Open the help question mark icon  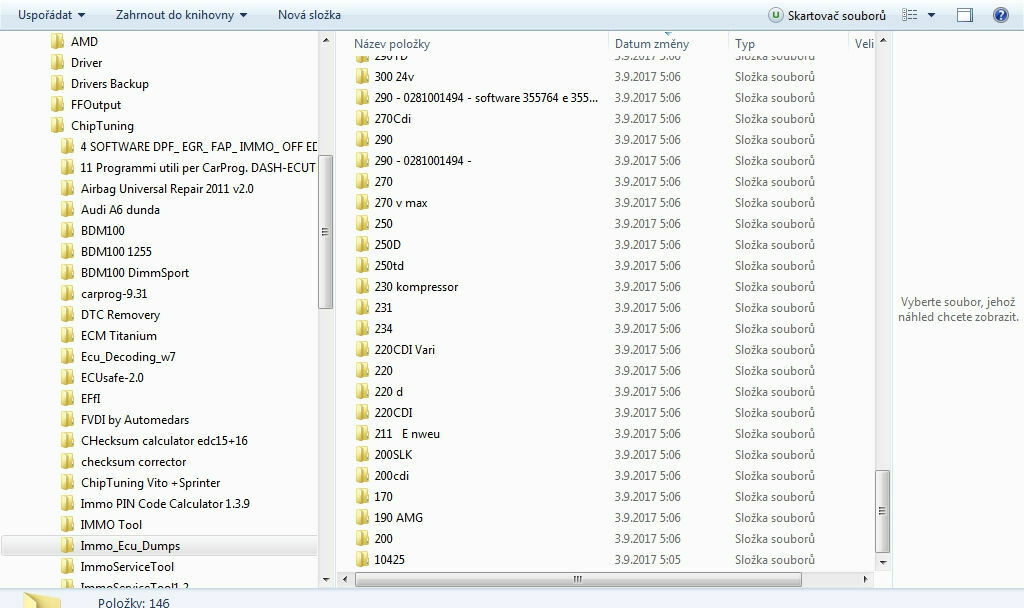[x=1000, y=15]
